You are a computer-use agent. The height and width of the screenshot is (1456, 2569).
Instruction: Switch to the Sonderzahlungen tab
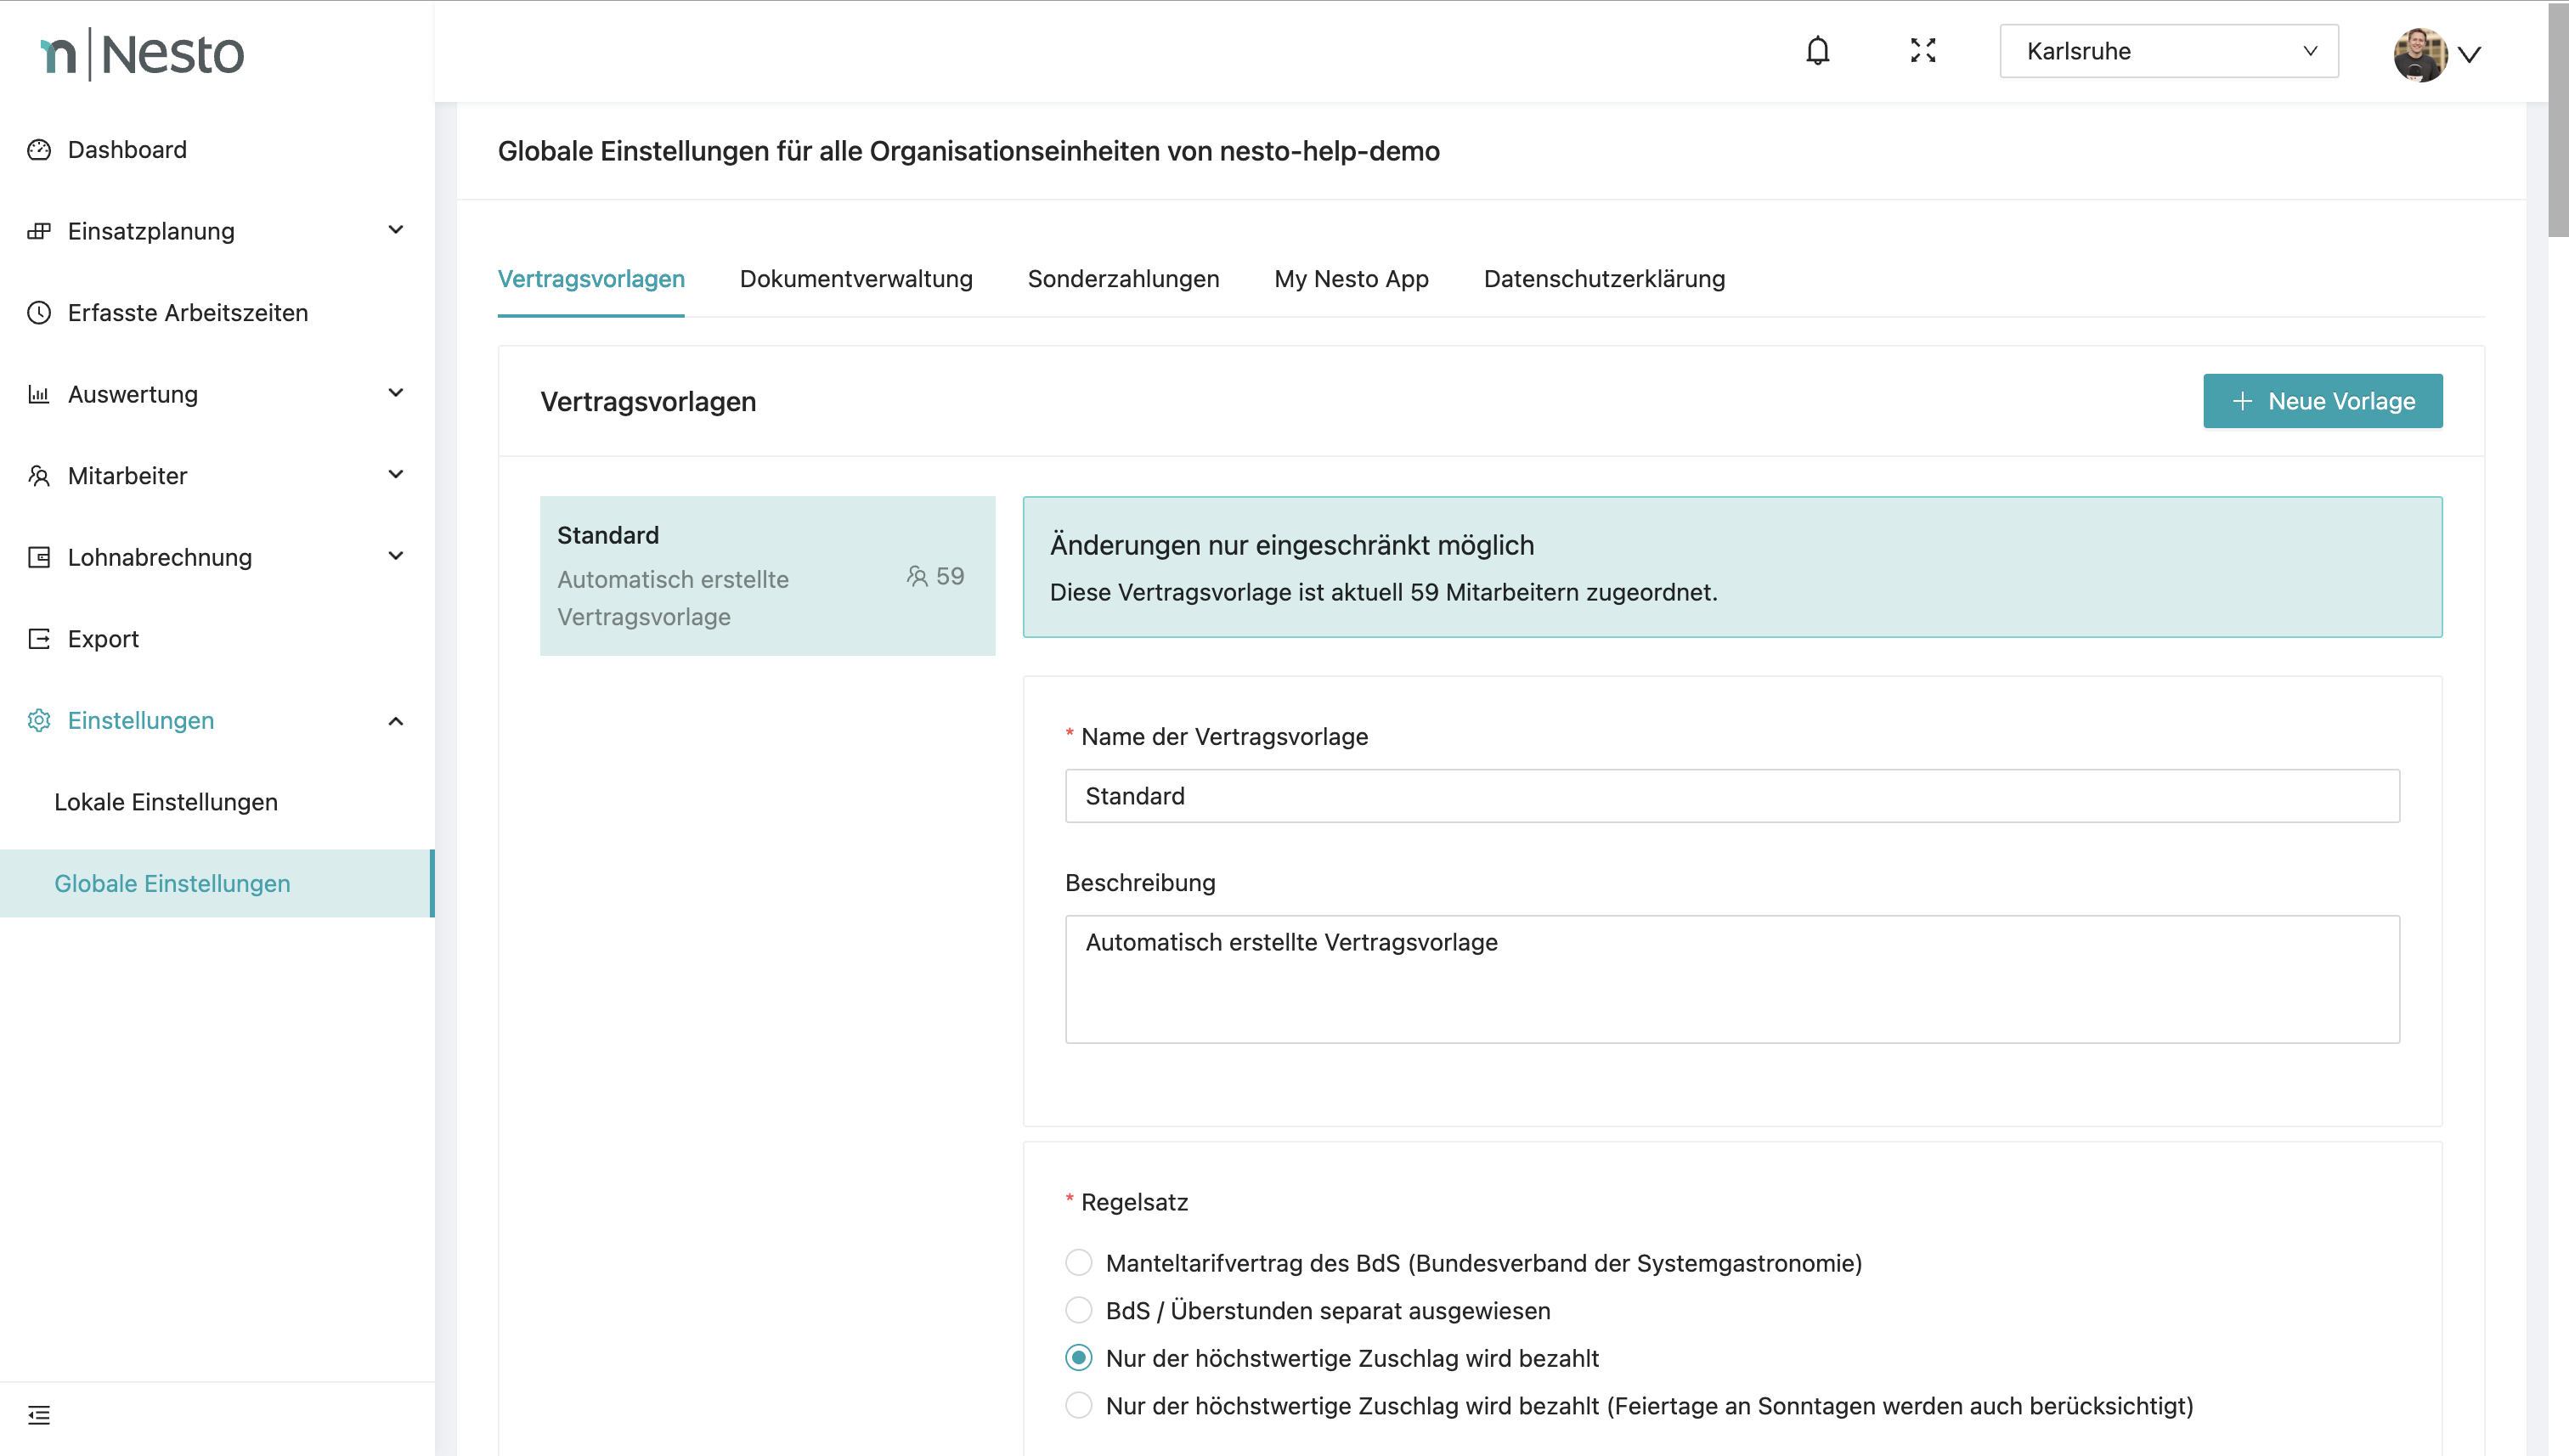1123,279
